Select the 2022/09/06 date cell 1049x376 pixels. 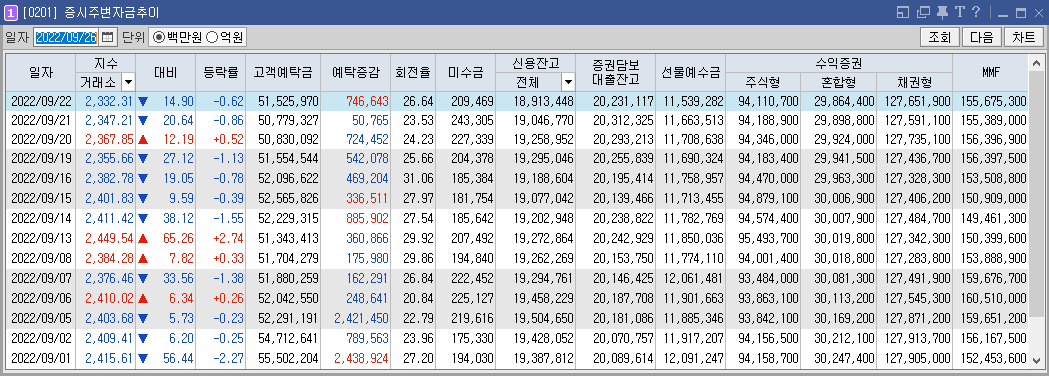point(41,298)
